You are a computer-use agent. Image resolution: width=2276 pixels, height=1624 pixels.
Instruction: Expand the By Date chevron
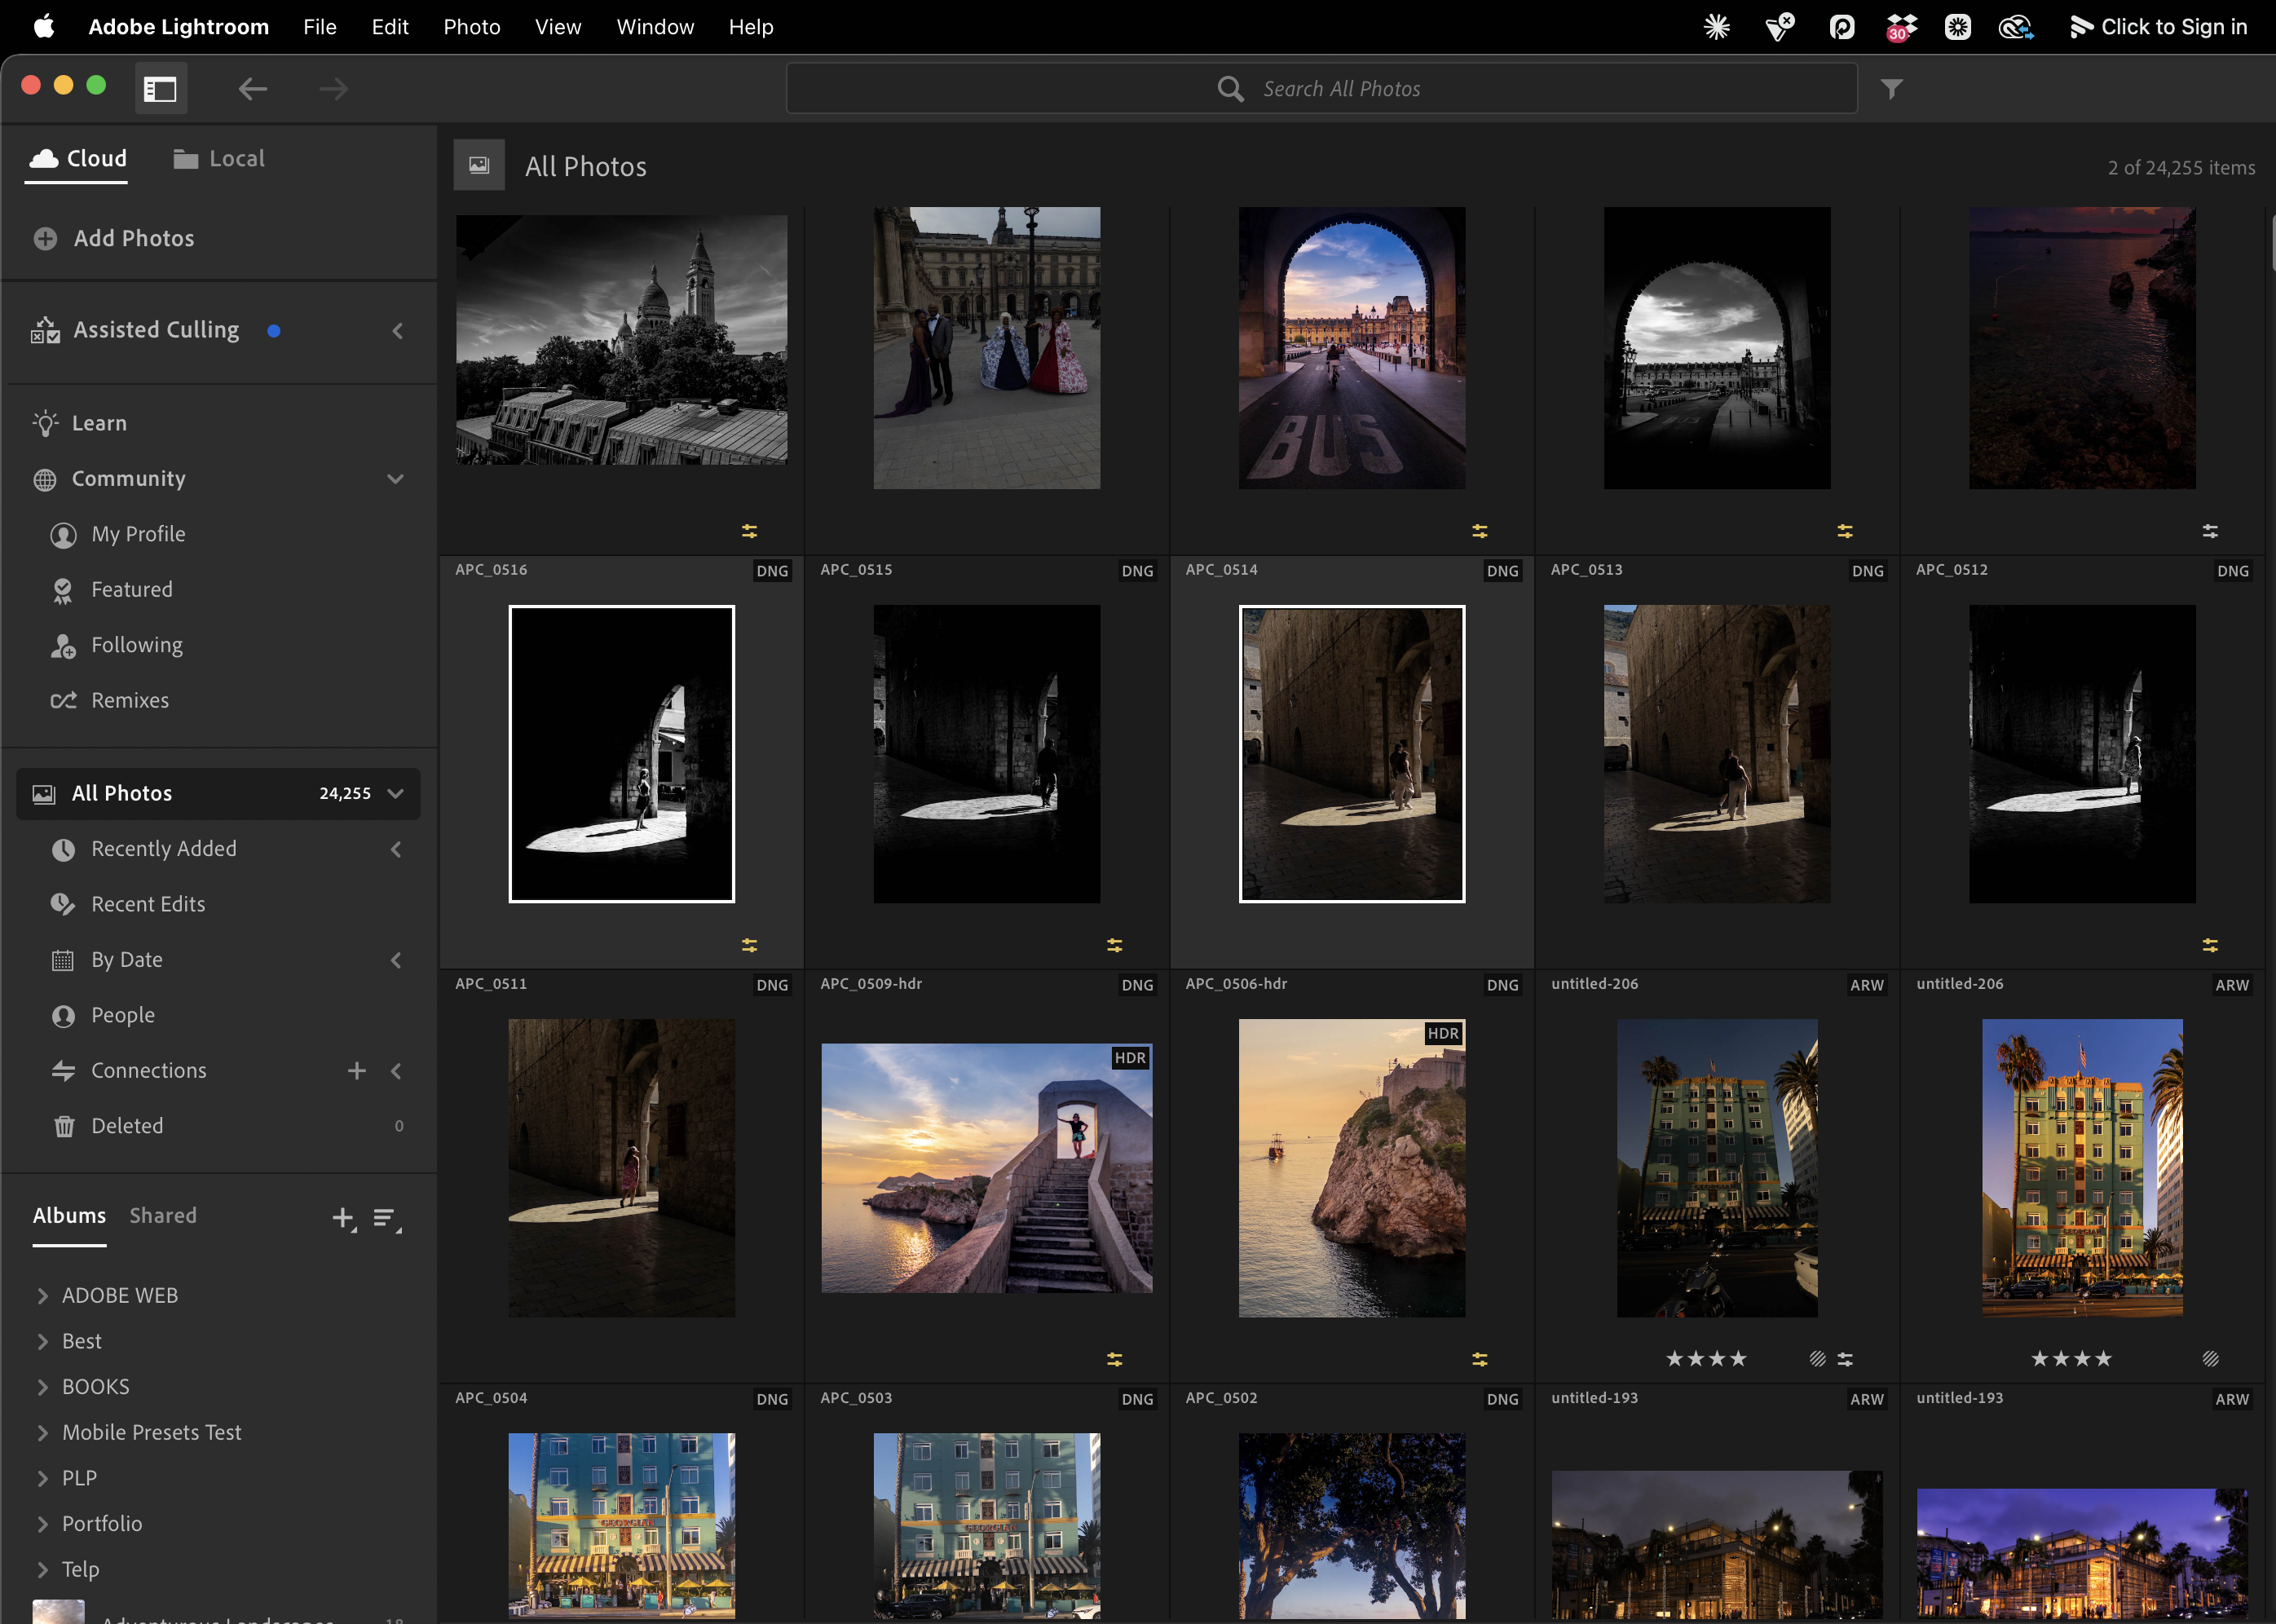[x=397, y=960]
